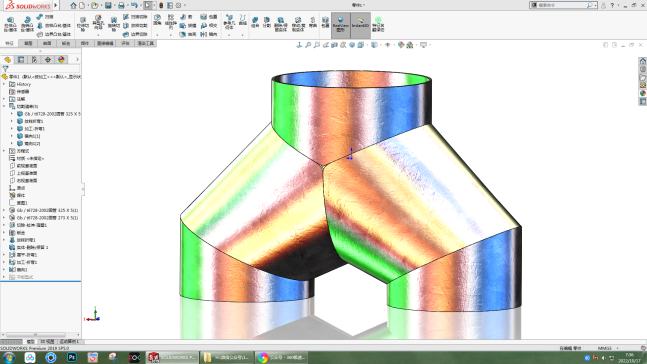This screenshot has height=364, width=647.
Task: Open the folder window from the taskbar
Action: pyautogui.click(x=227, y=358)
